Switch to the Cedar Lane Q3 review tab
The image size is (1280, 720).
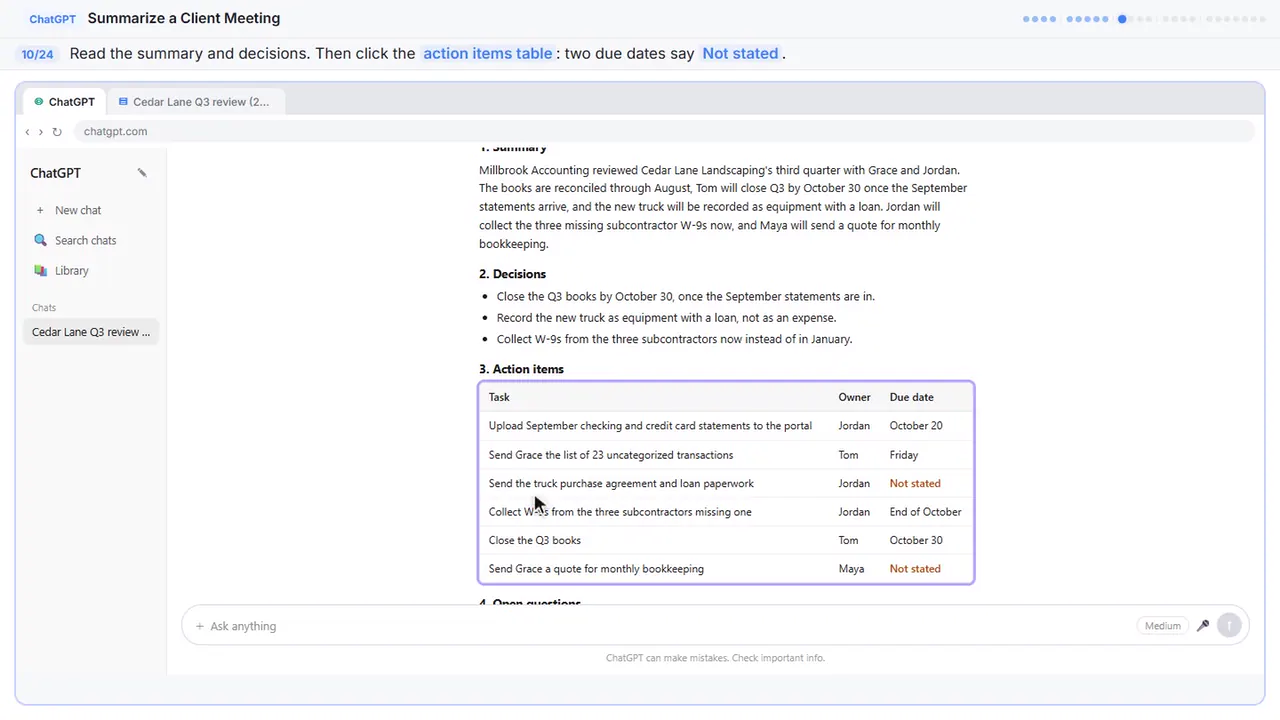click(x=194, y=102)
